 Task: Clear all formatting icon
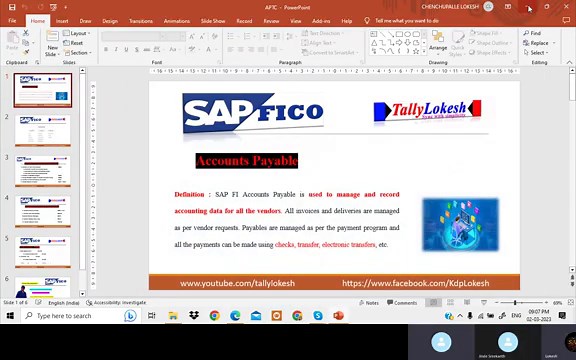215,36
